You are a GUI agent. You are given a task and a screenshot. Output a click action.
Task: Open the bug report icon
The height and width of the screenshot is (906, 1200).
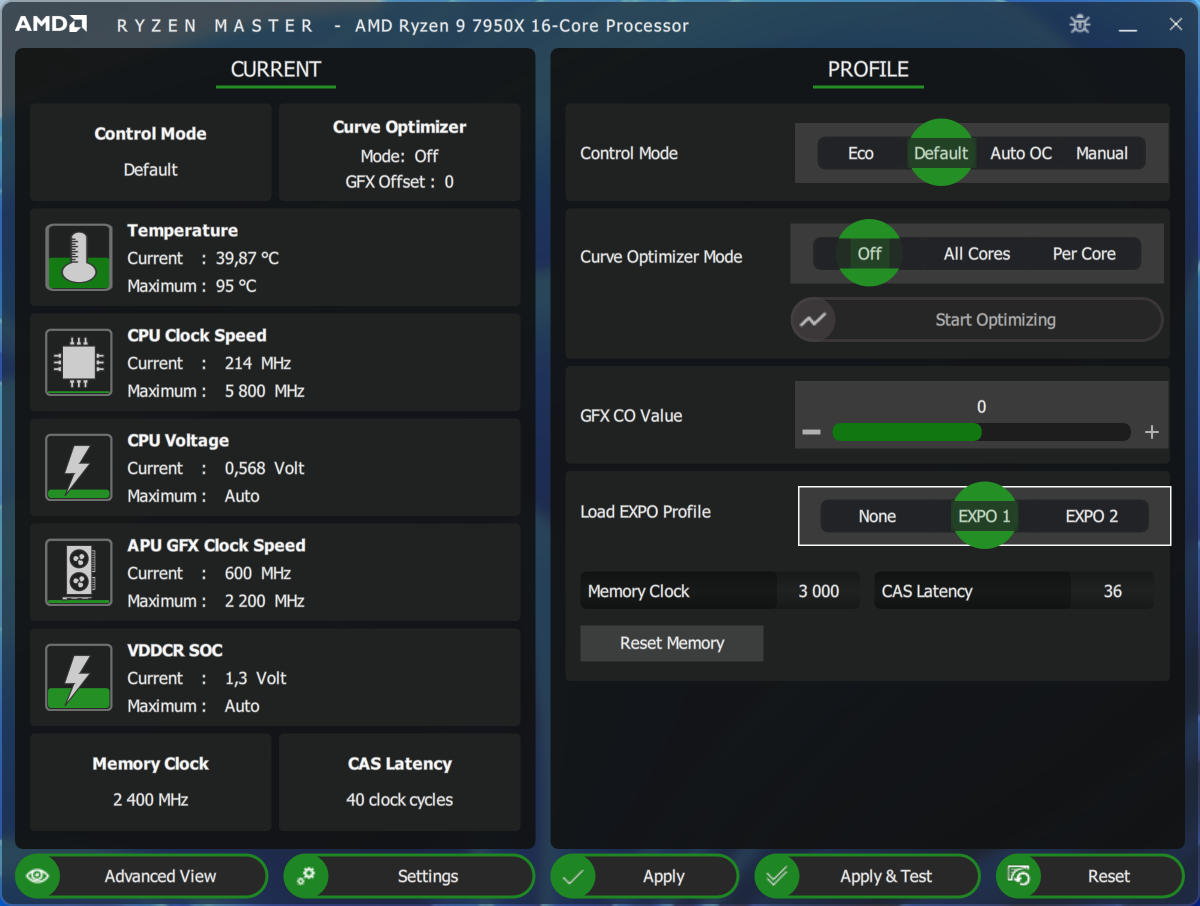click(x=1080, y=24)
